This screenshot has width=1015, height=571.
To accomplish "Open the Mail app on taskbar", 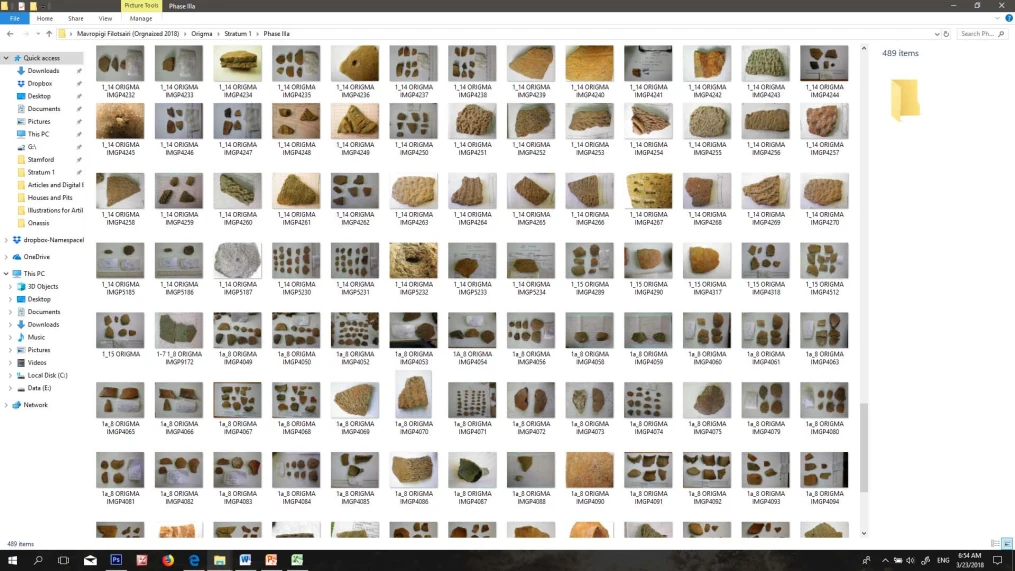I will click(x=90, y=560).
